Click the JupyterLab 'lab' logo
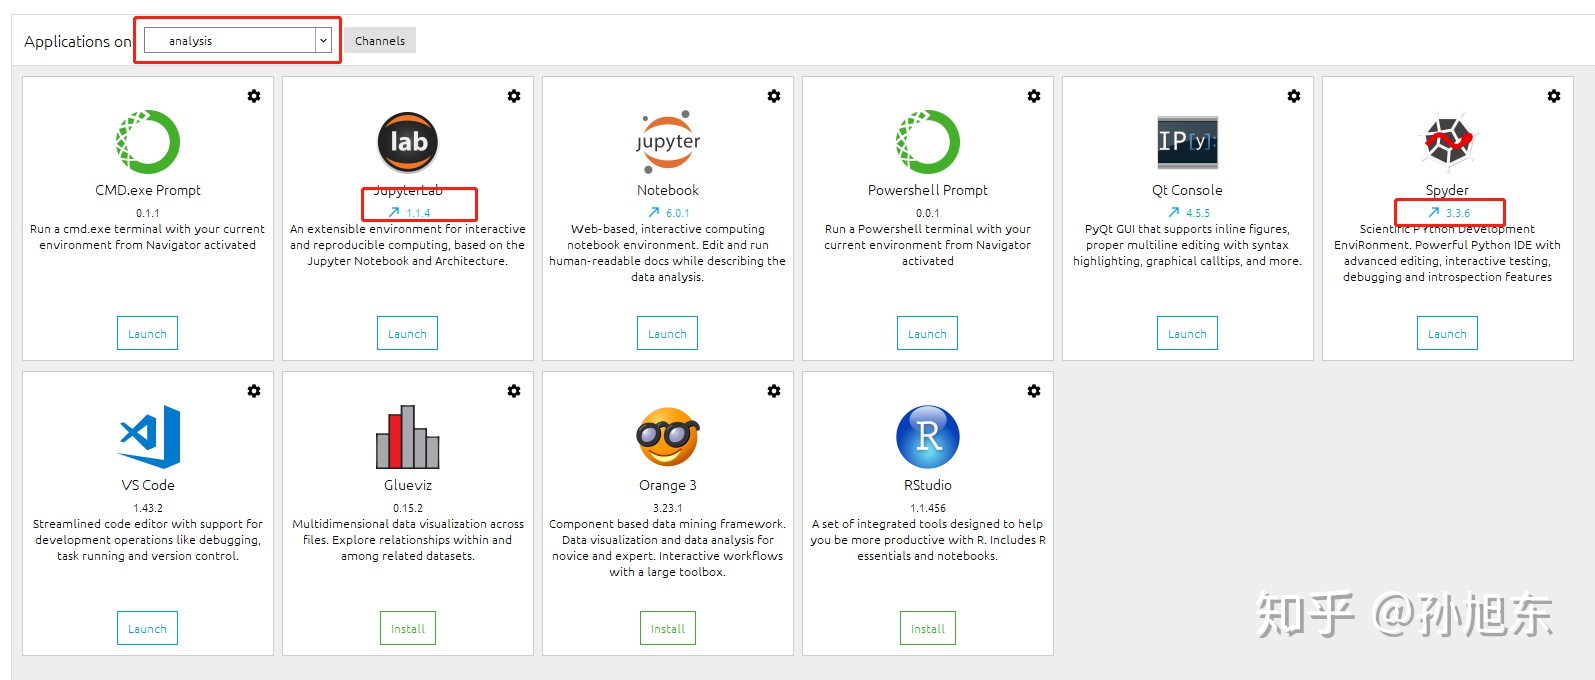1595x680 pixels. pos(408,142)
